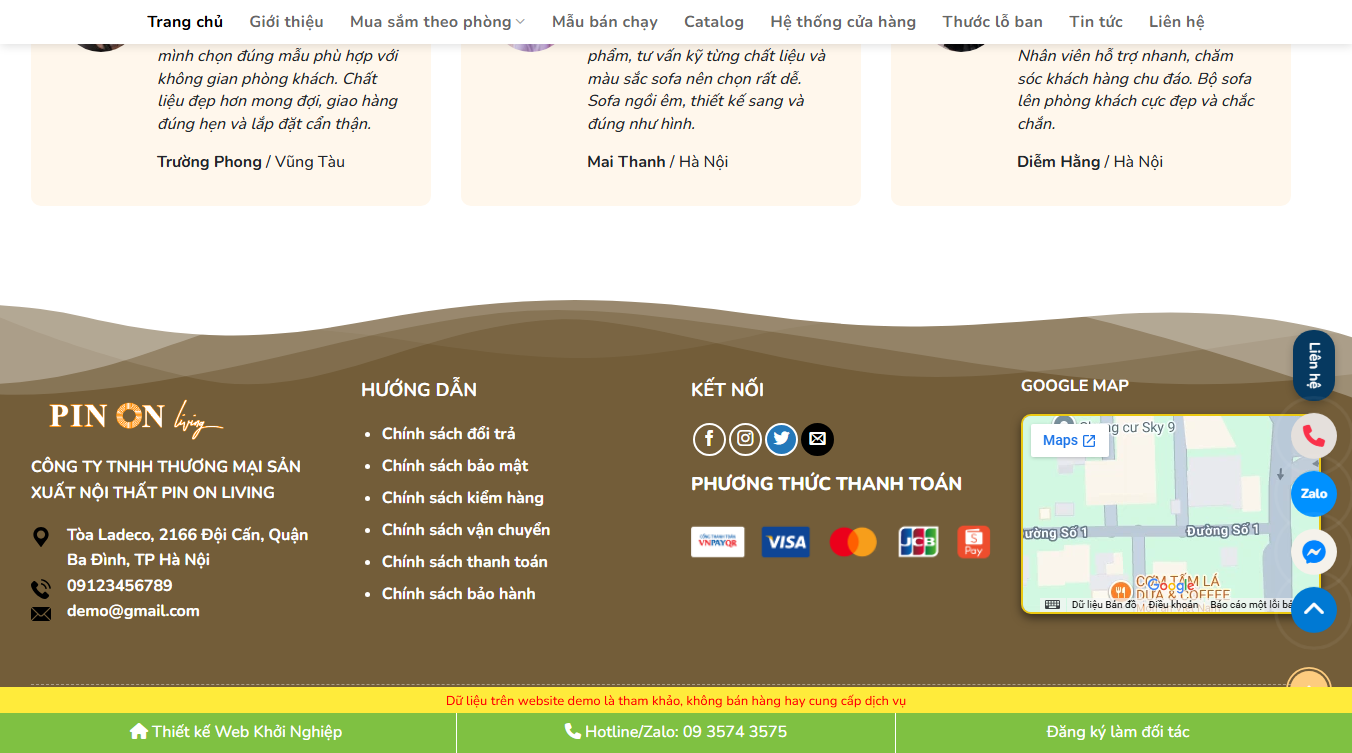The height and width of the screenshot is (753, 1352).
Task: Expand the Mua sắm theo phòng dropdown
Action: coord(437,22)
